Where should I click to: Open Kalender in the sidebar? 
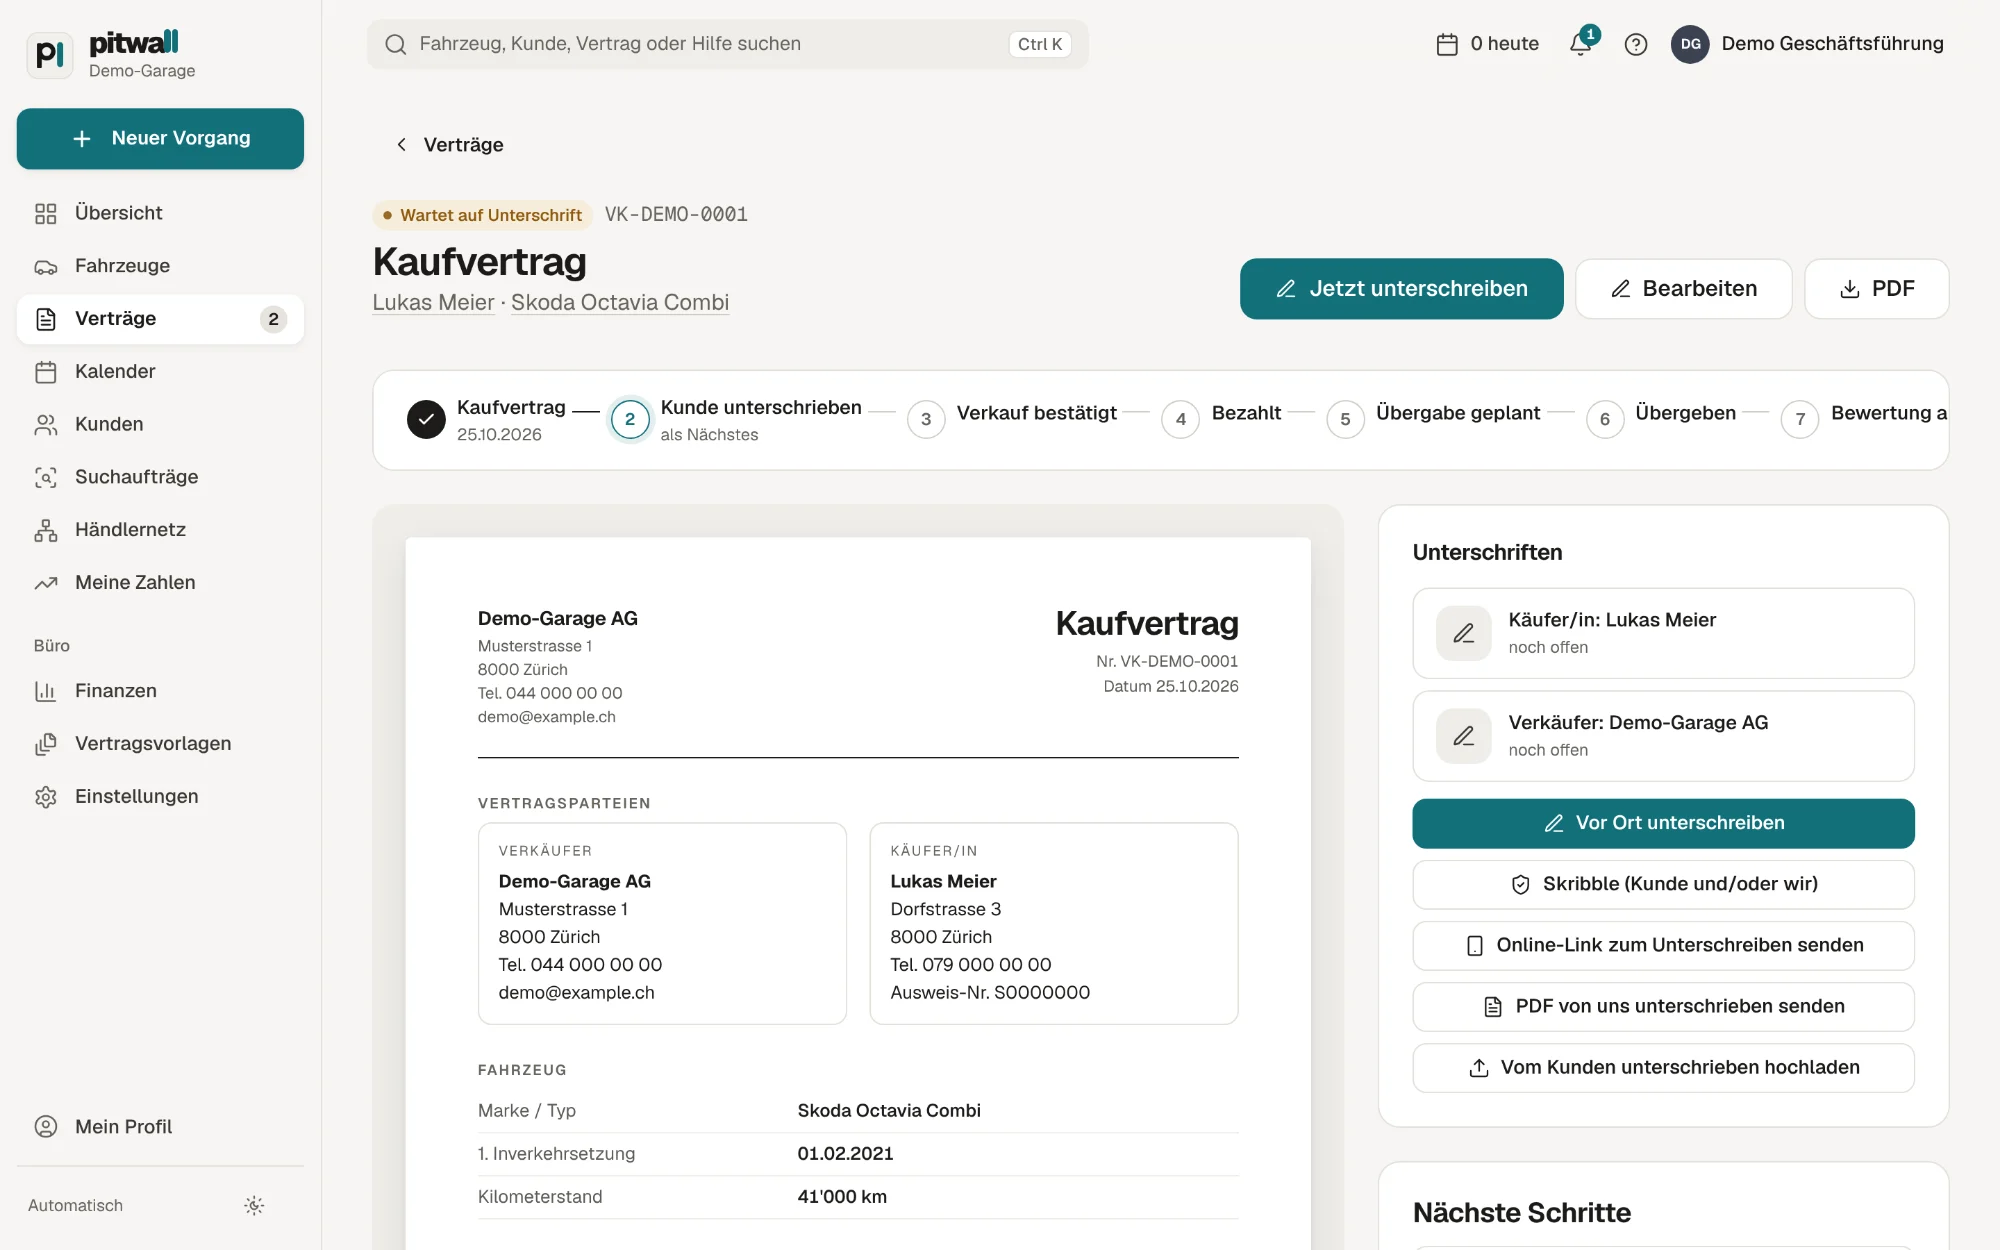pos(160,371)
